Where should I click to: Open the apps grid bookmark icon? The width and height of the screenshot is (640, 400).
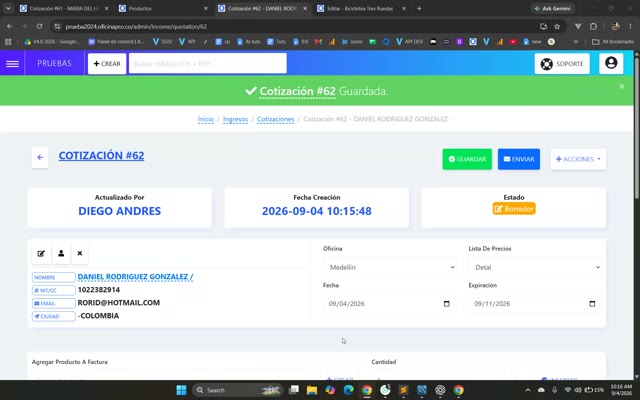[8, 42]
